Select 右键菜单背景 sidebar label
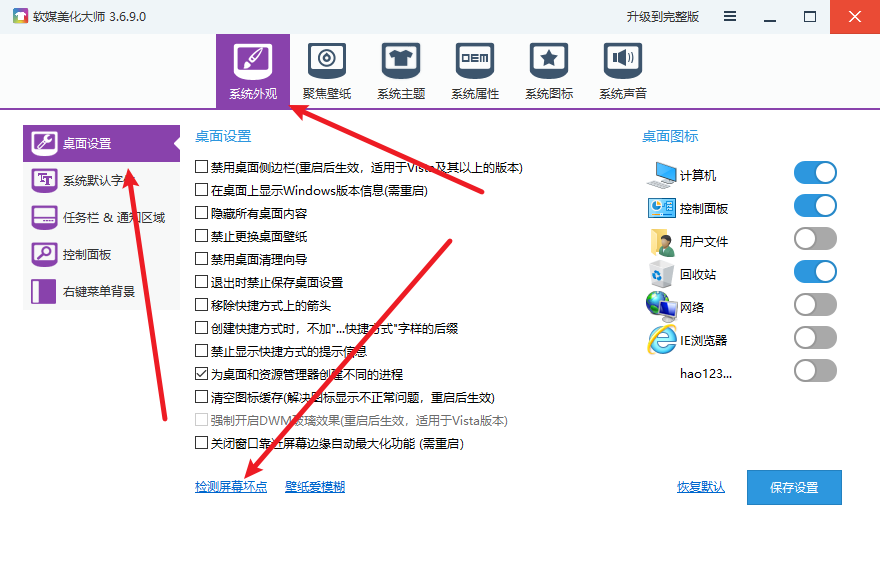The height and width of the screenshot is (587, 880). (99, 292)
